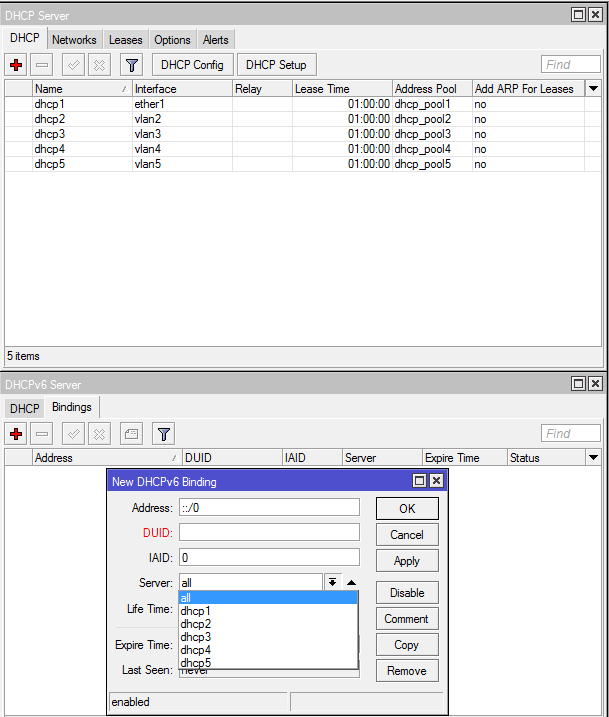This screenshot has width=609, height=717.
Task: Switch to DHCP tab in DHCP Server
Action: pos(25,38)
